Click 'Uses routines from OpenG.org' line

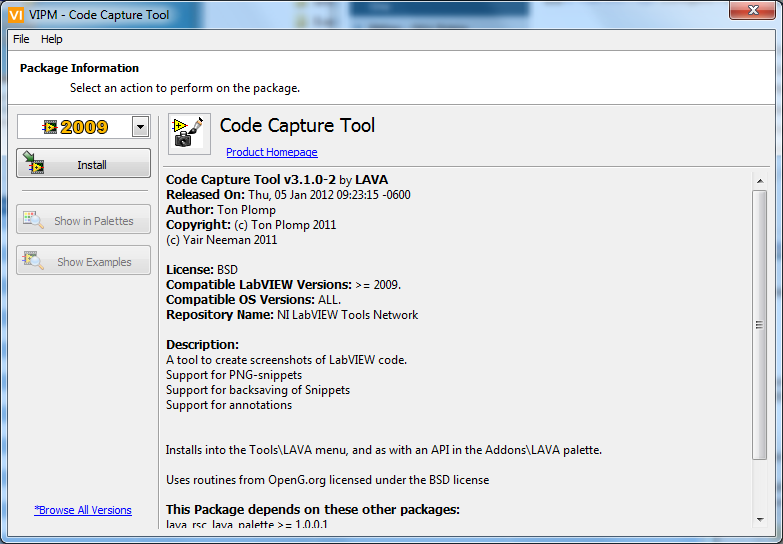pyautogui.click(x=328, y=480)
